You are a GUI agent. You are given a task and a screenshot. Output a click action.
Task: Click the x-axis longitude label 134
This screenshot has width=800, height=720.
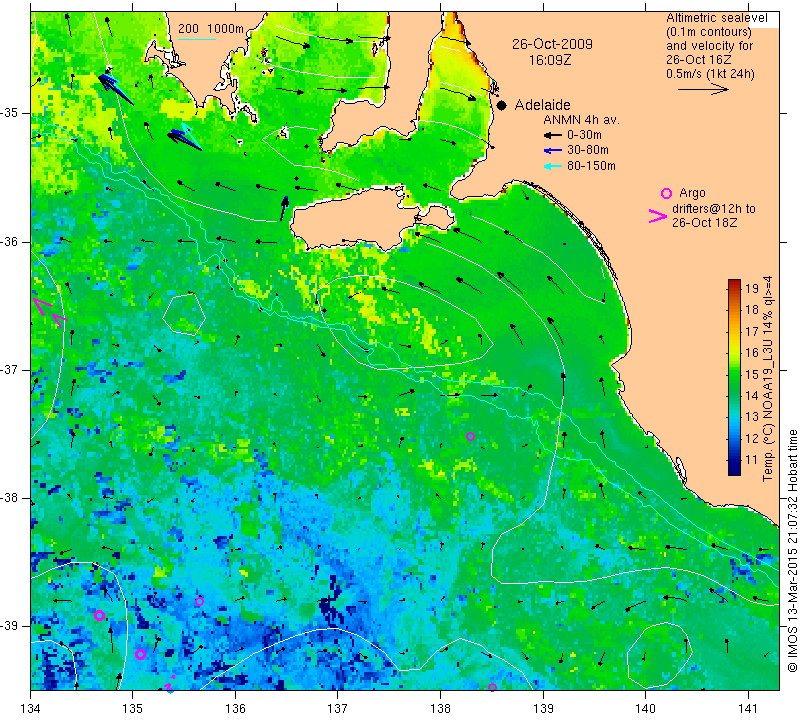pos(31,709)
